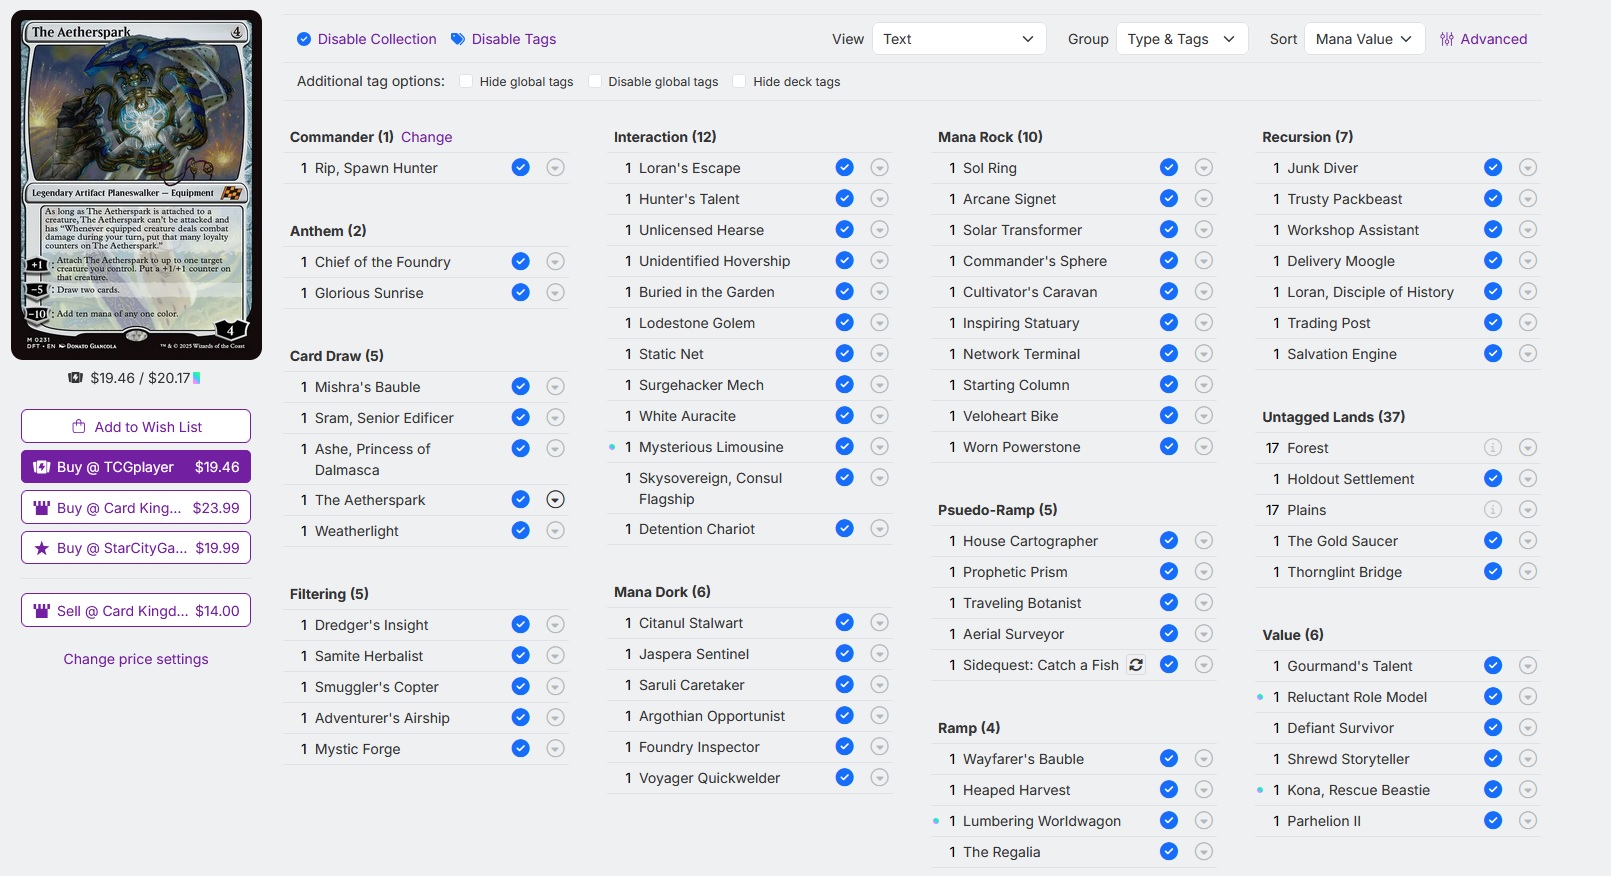Image resolution: width=1611 pixels, height=876 pixels.
Task: Enable the Hide global tags checkbox
Action: [x=466, y=81]
